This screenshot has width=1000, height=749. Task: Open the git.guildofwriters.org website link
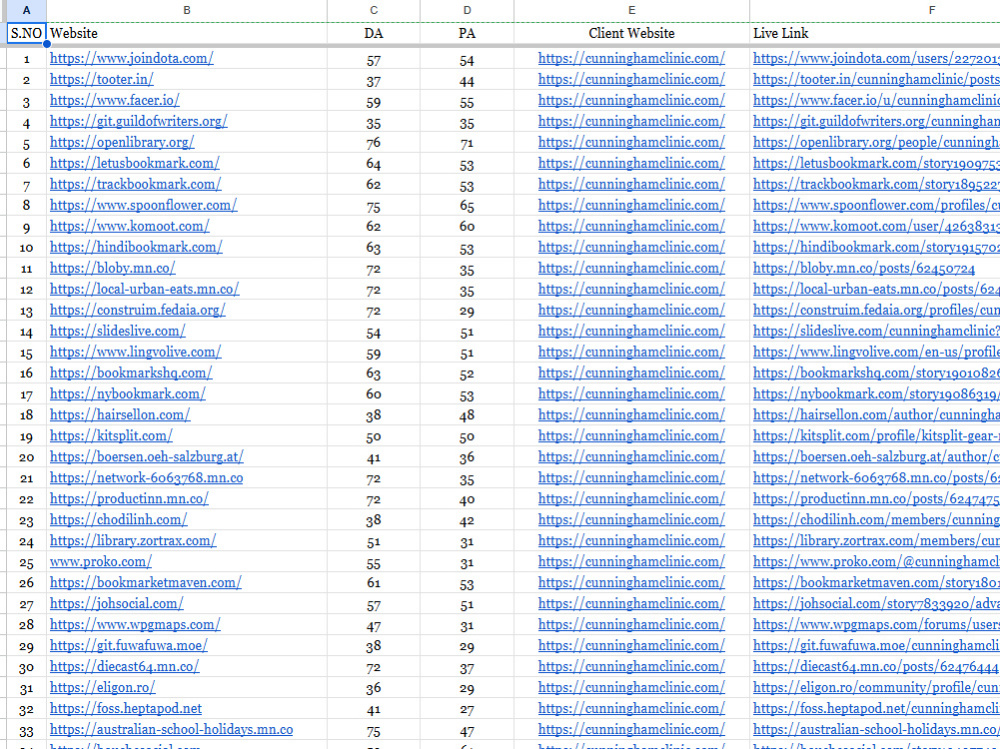138,121
